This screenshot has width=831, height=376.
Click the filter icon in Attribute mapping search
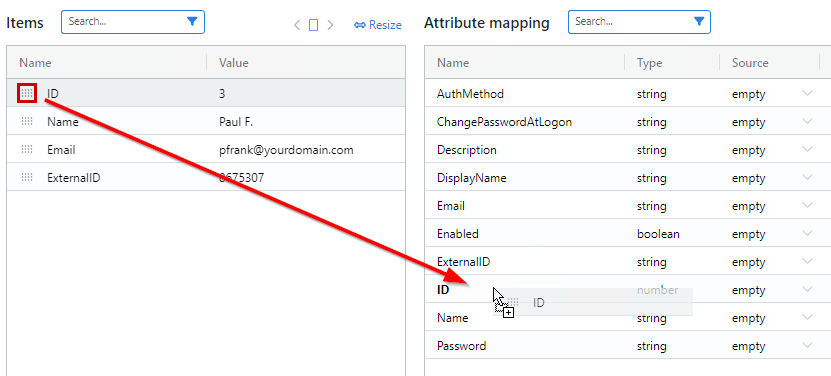699,22
